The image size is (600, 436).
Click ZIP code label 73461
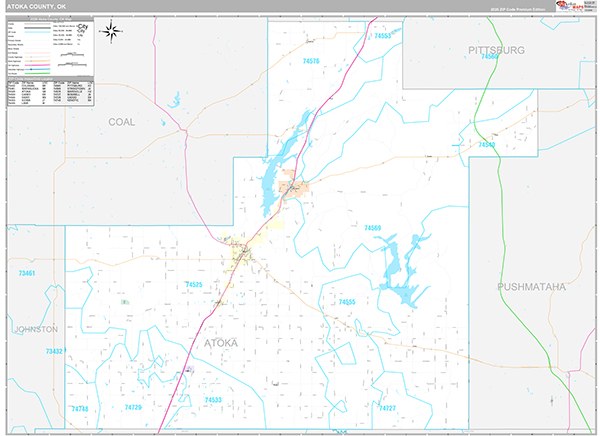coord(27,273)
